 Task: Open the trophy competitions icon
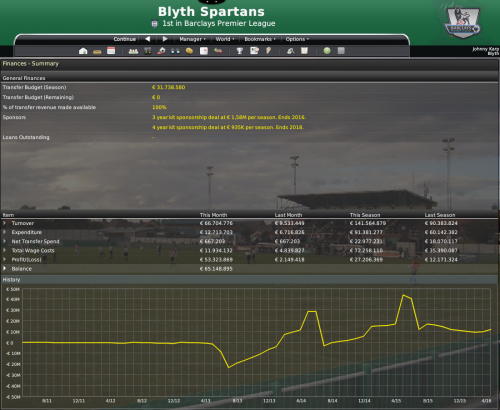pyautogui.click(x=240, y=51)
